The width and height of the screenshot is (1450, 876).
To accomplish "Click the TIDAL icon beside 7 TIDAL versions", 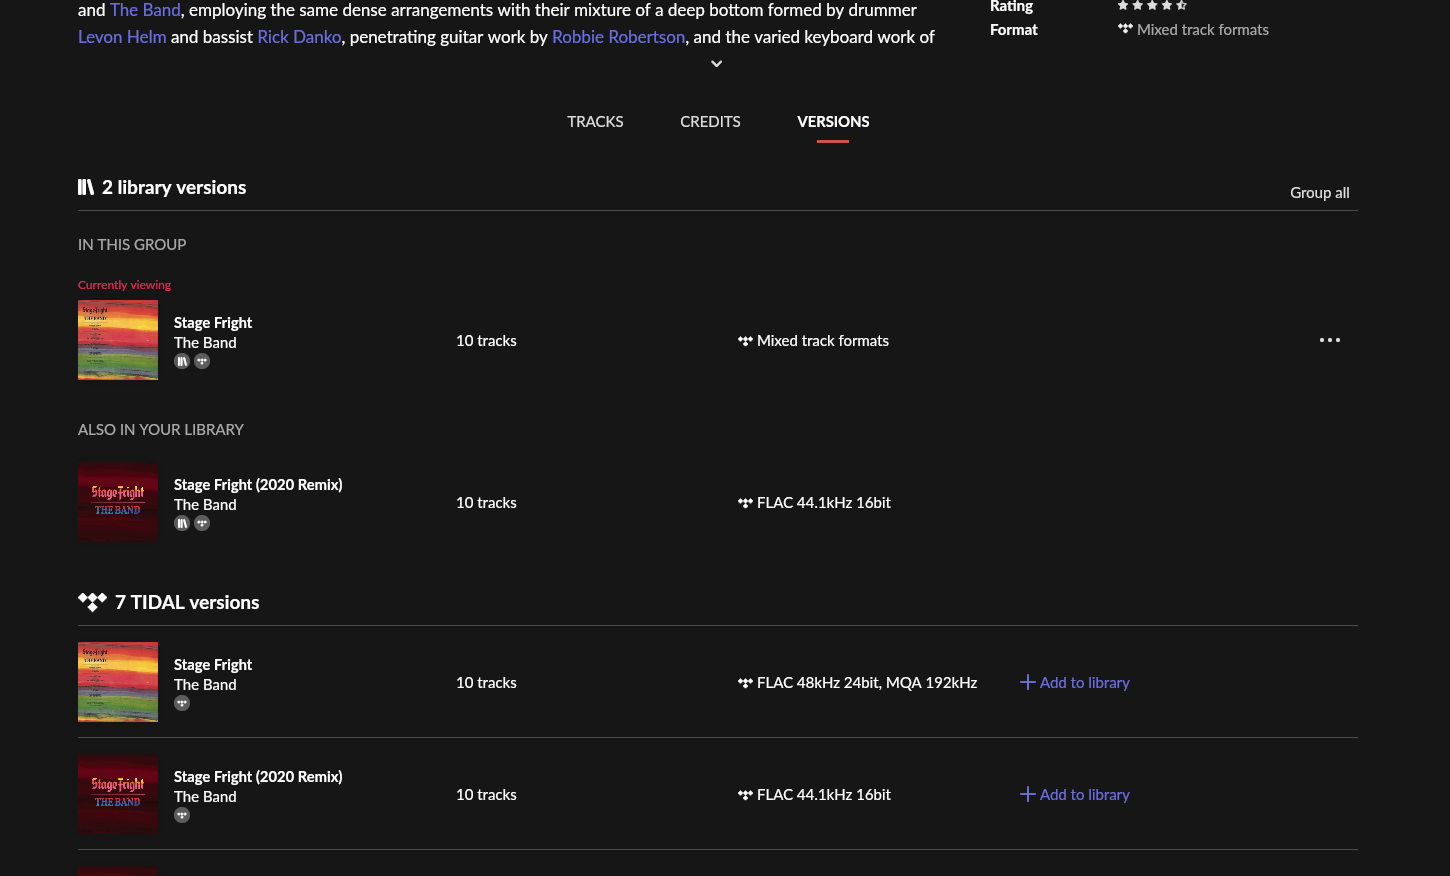I will click(x=93, y=601).
